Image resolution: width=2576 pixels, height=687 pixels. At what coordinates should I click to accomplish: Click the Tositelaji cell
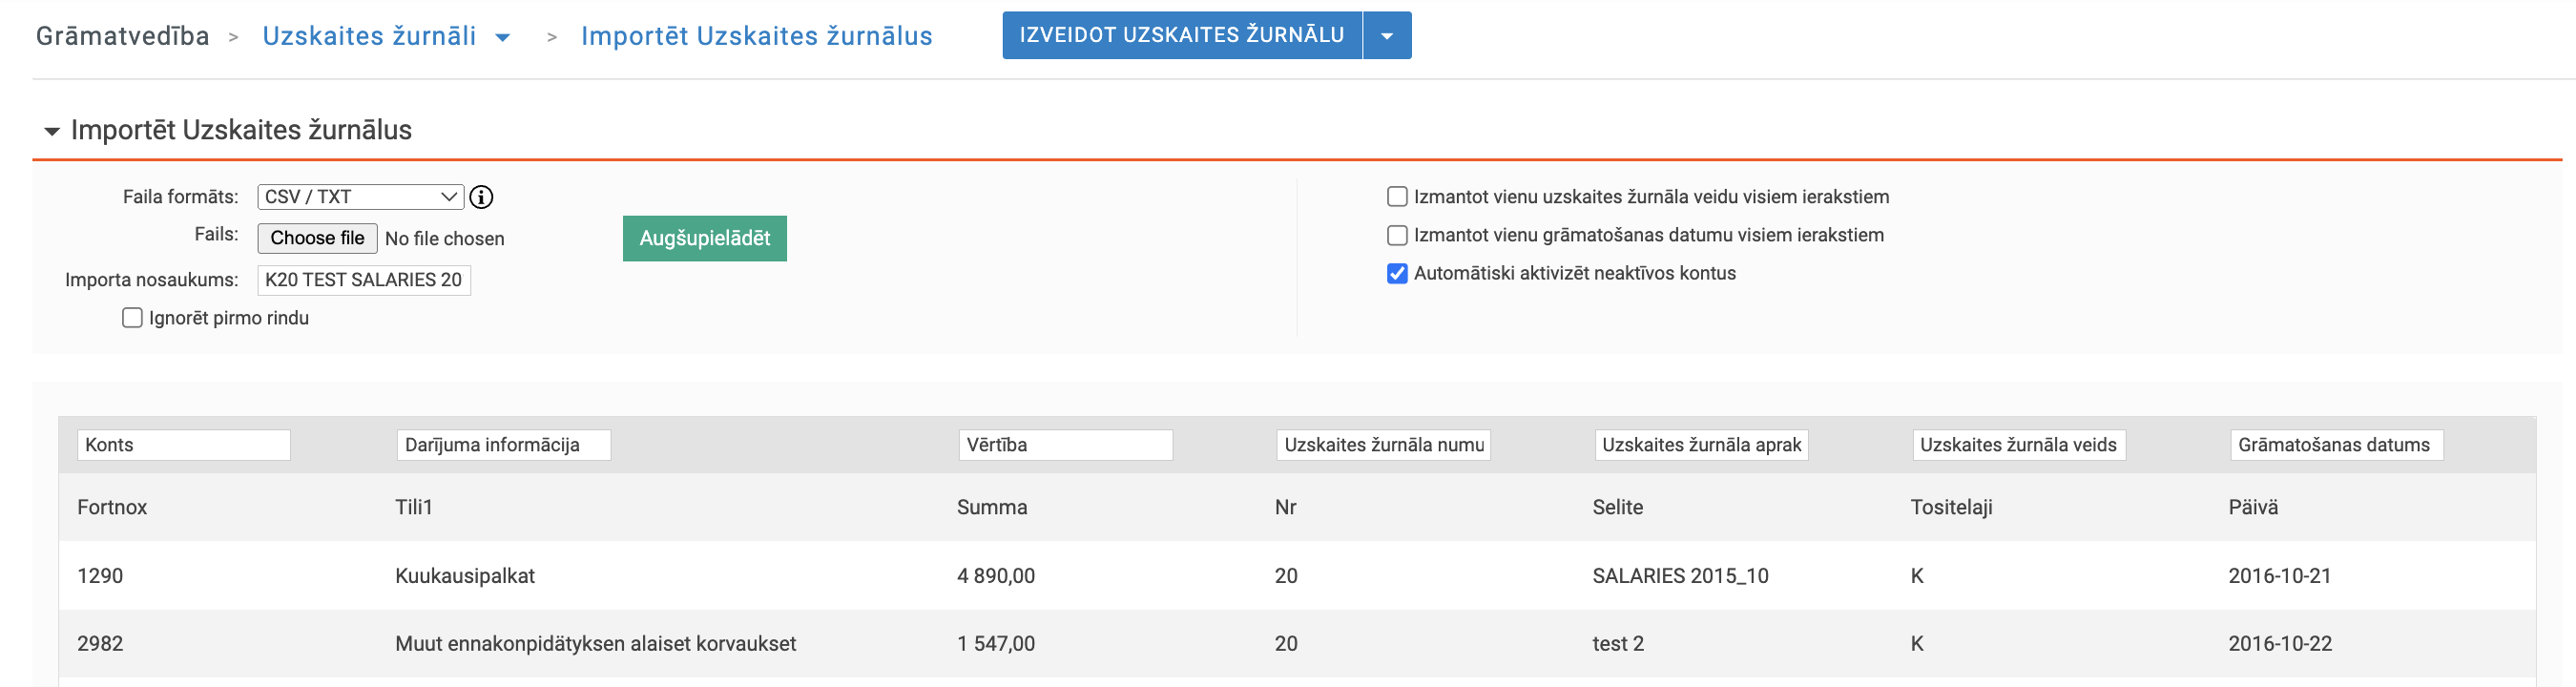click(x=1951, y=507)
